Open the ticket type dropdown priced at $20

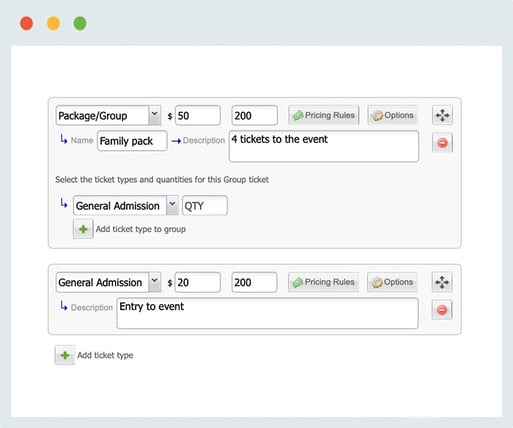[109, 282]
